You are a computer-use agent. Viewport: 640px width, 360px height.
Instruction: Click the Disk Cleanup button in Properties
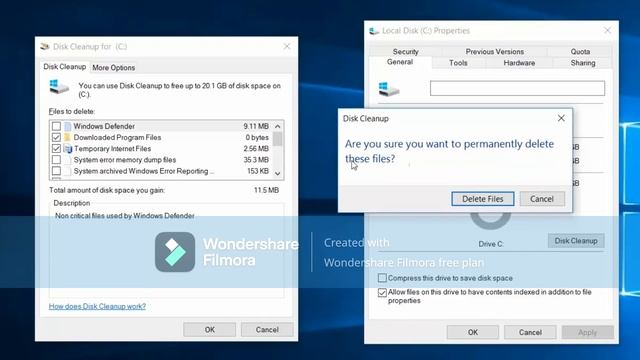(576, 241)
